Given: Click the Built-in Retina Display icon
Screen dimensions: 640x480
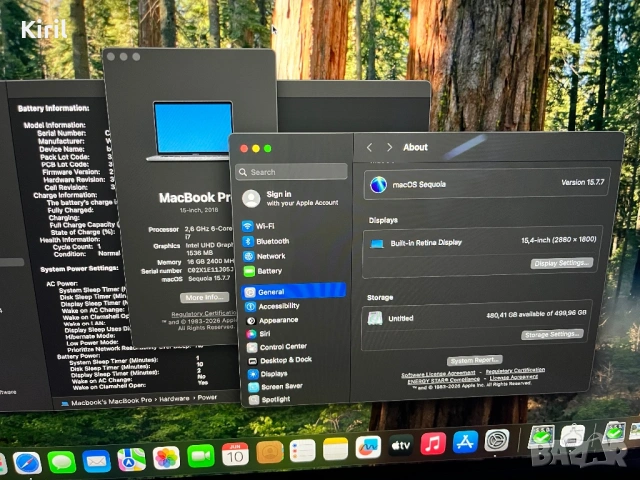Looking at the screenshot, I should pos(377,244).
